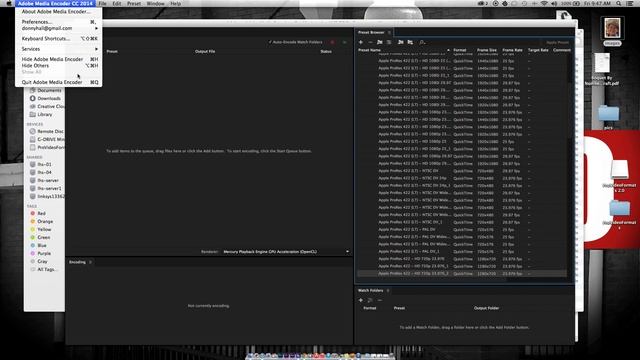The height and width of the screenshot is (360, 640).
Task: Click the preset search magnifier icon
Action: [x=422, y=42]
